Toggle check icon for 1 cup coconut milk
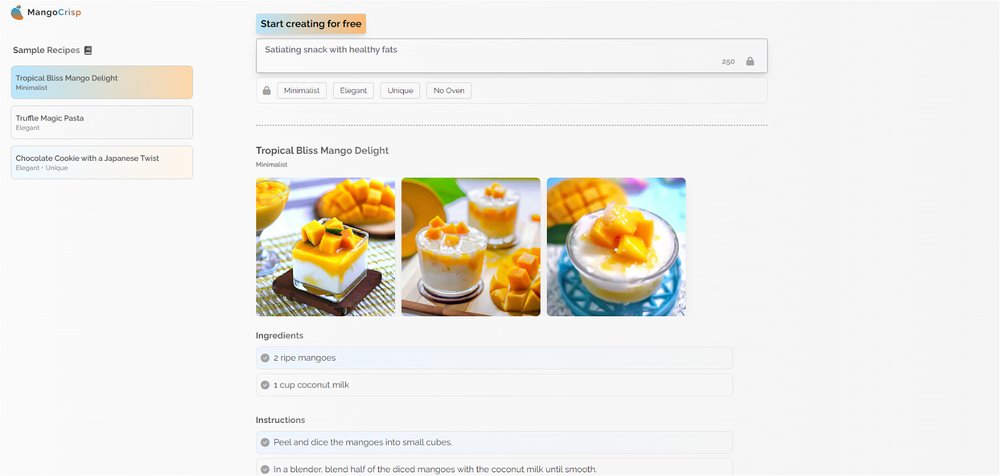Viewport: 1000px width, 476px height. (265, 385)
